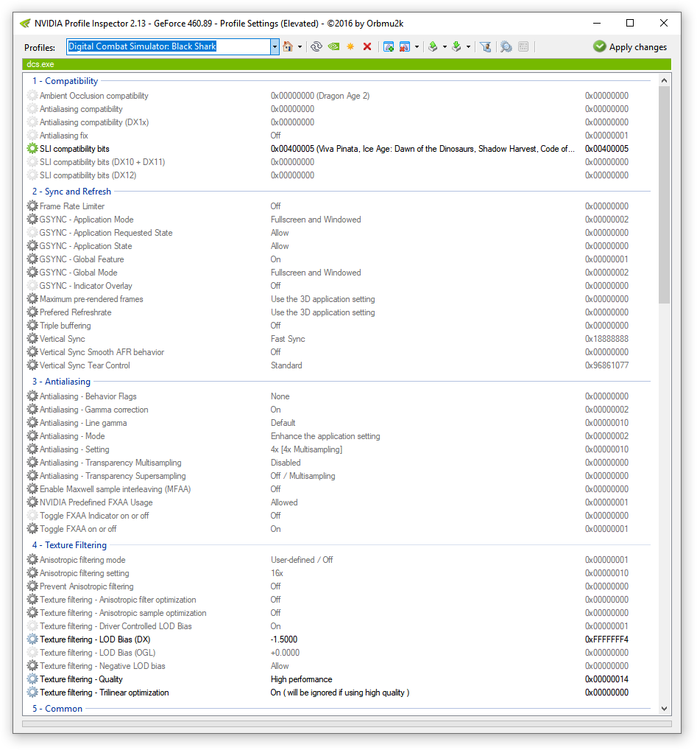697x750 pixels.
Task: Click gear icon beside Vertical Sync
Action: tap(32, 339)
